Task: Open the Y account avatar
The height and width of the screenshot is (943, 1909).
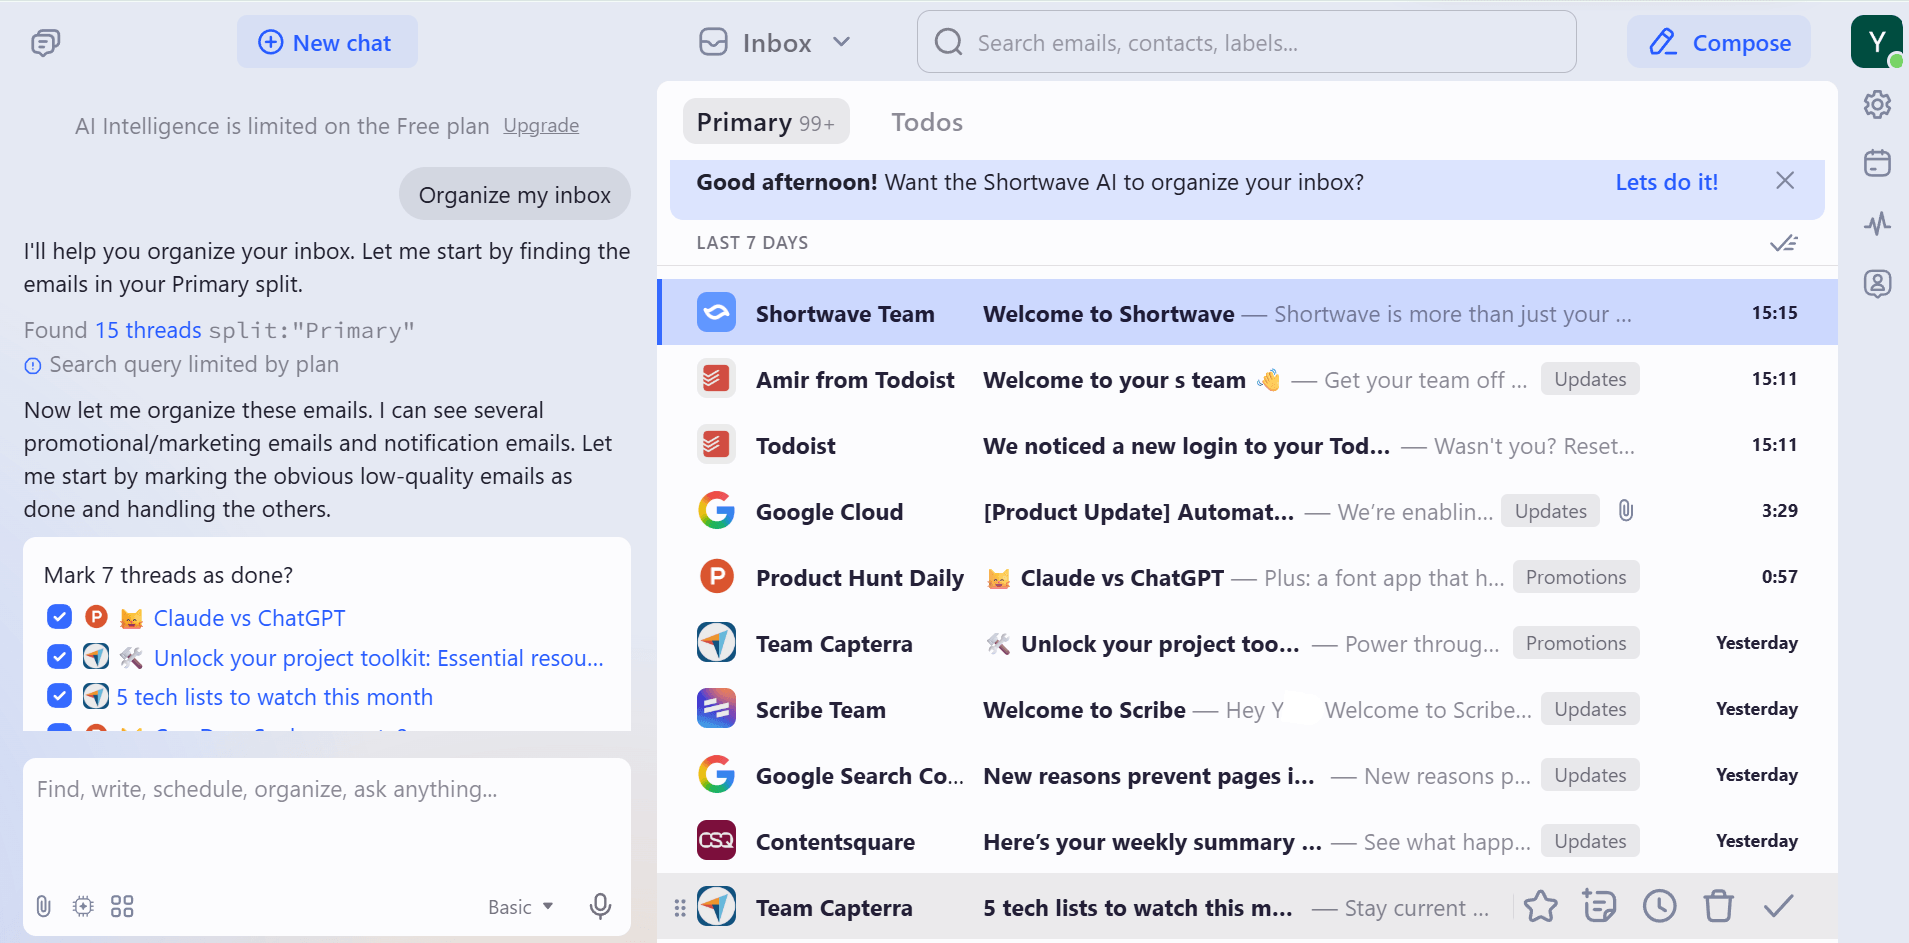Action: pos(1876,42)
